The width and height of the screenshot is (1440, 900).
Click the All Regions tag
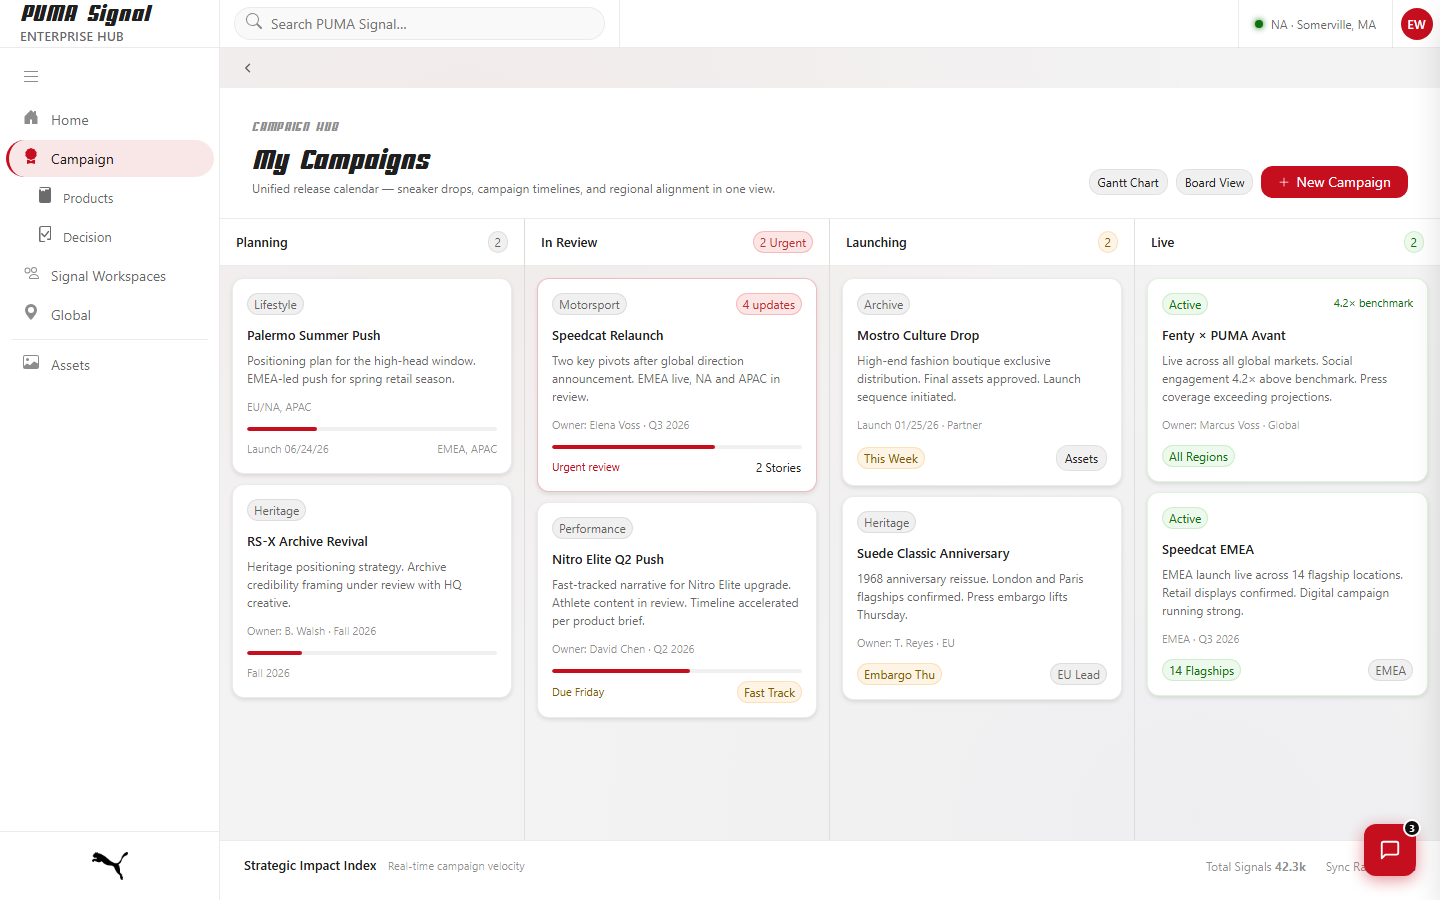click(x=1198, y=457)
